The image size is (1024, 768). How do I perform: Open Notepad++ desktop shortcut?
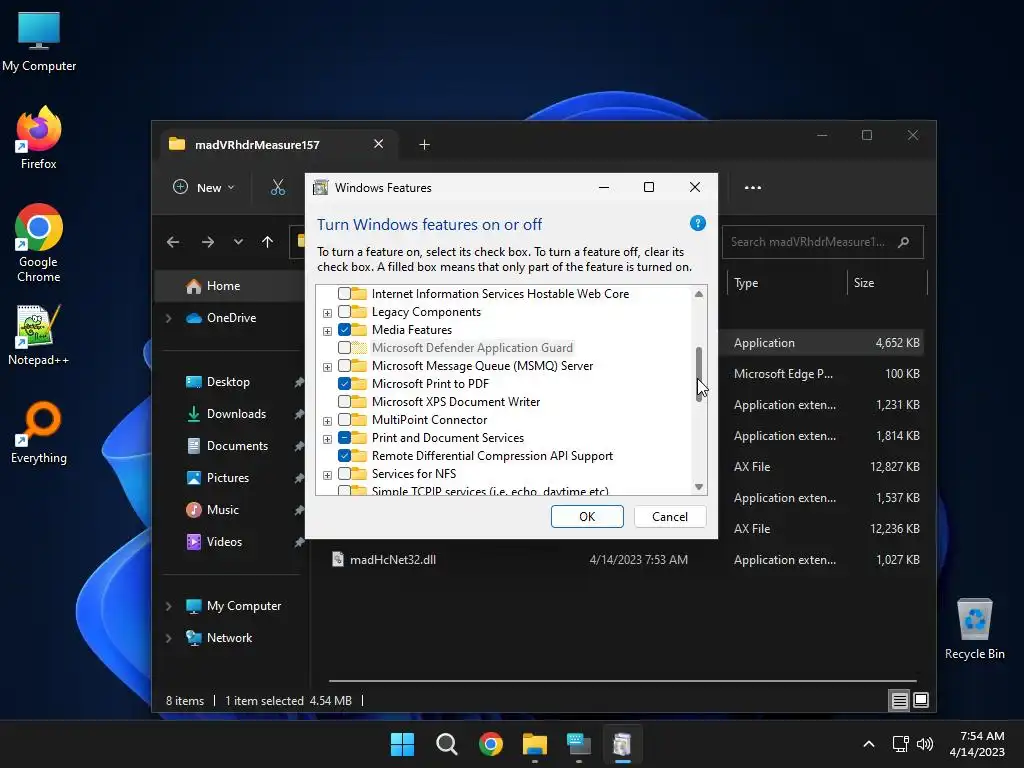click(x=39, y=335)
